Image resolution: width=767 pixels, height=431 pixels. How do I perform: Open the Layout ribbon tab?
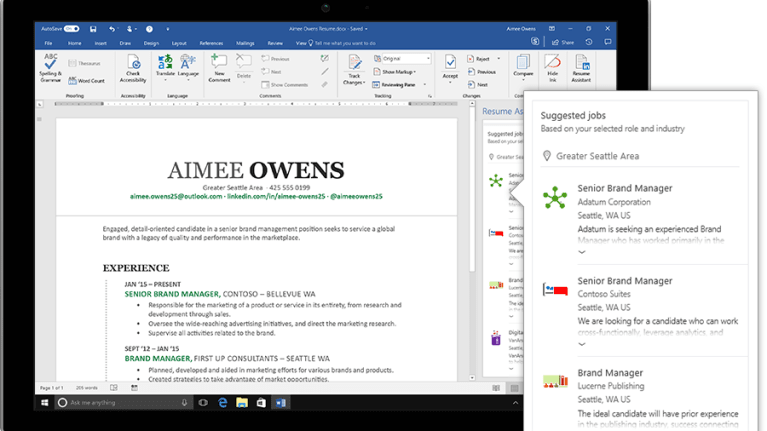(x=179, y=43)
